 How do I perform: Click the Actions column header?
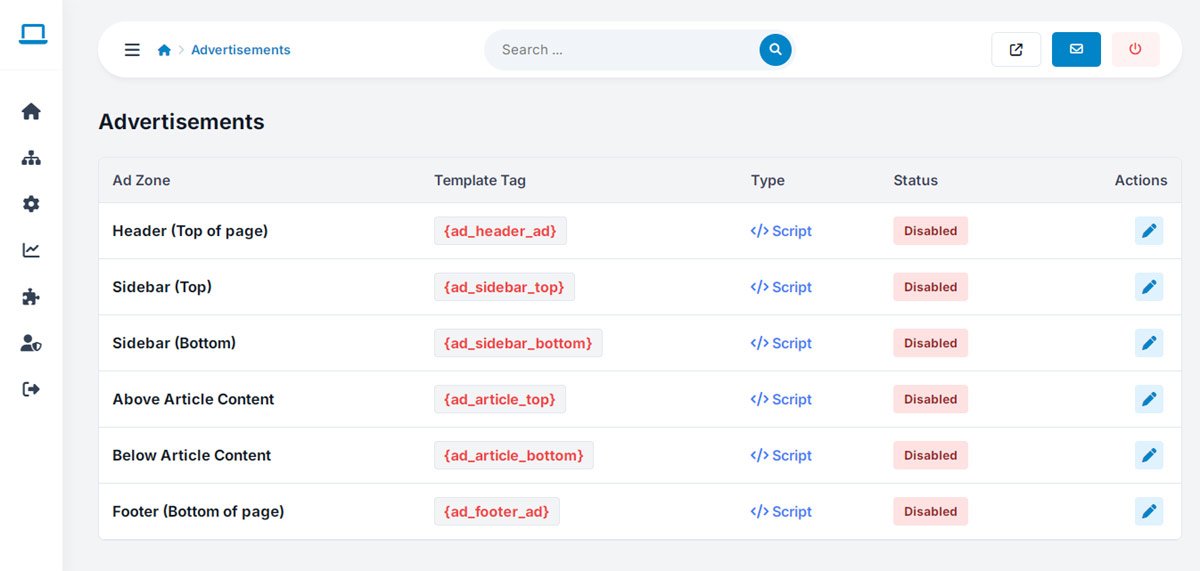[1141, 181]
